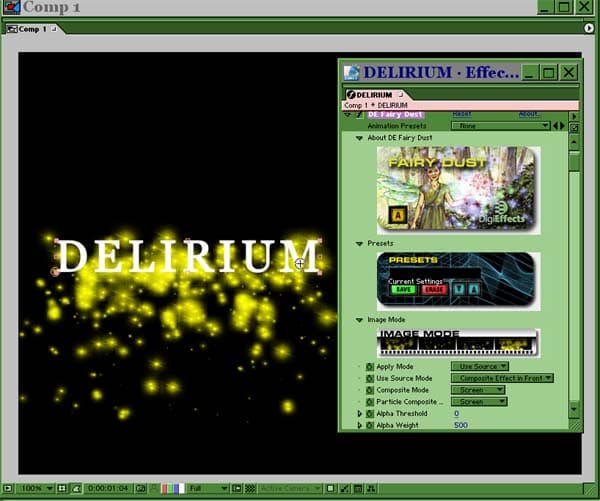Click the take snapshot camera icon

click(141, 488)
